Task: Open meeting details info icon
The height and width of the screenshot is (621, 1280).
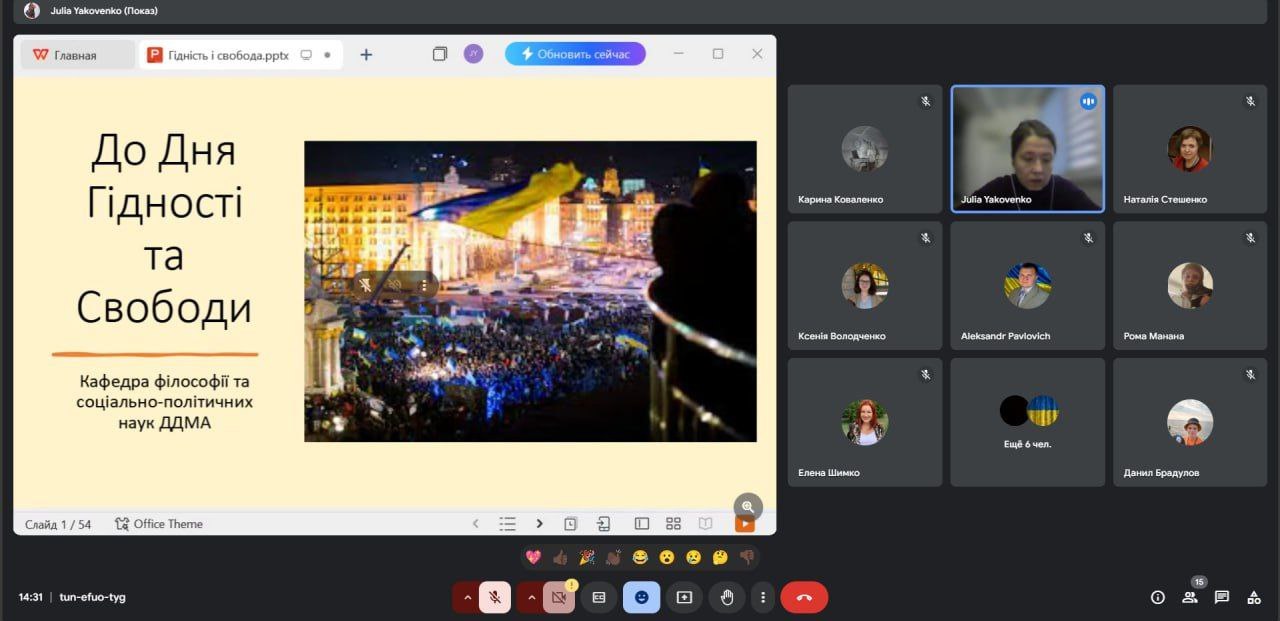Action: (x=1158, y=597)
